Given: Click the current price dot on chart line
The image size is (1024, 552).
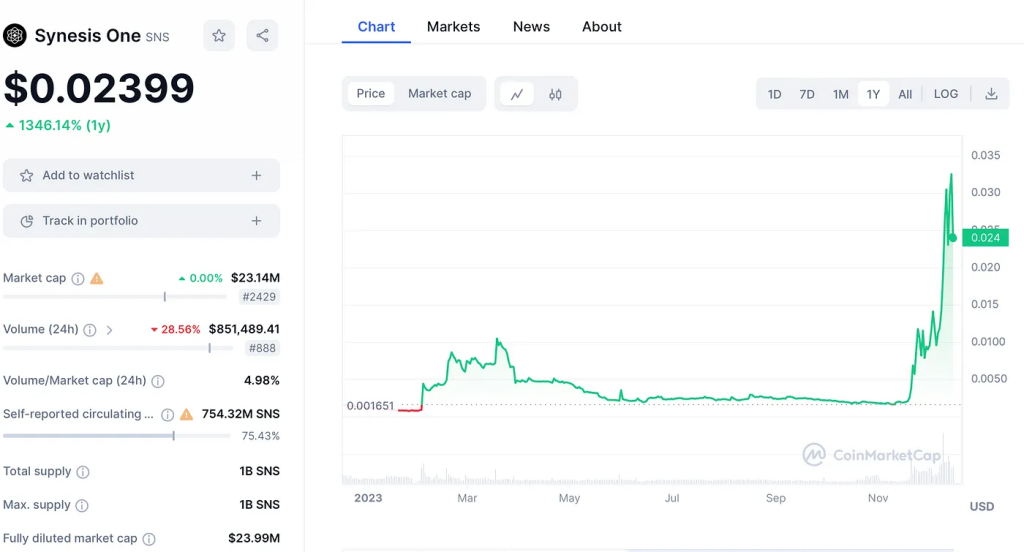Looking at the screenshot, I should click(953, 238).
